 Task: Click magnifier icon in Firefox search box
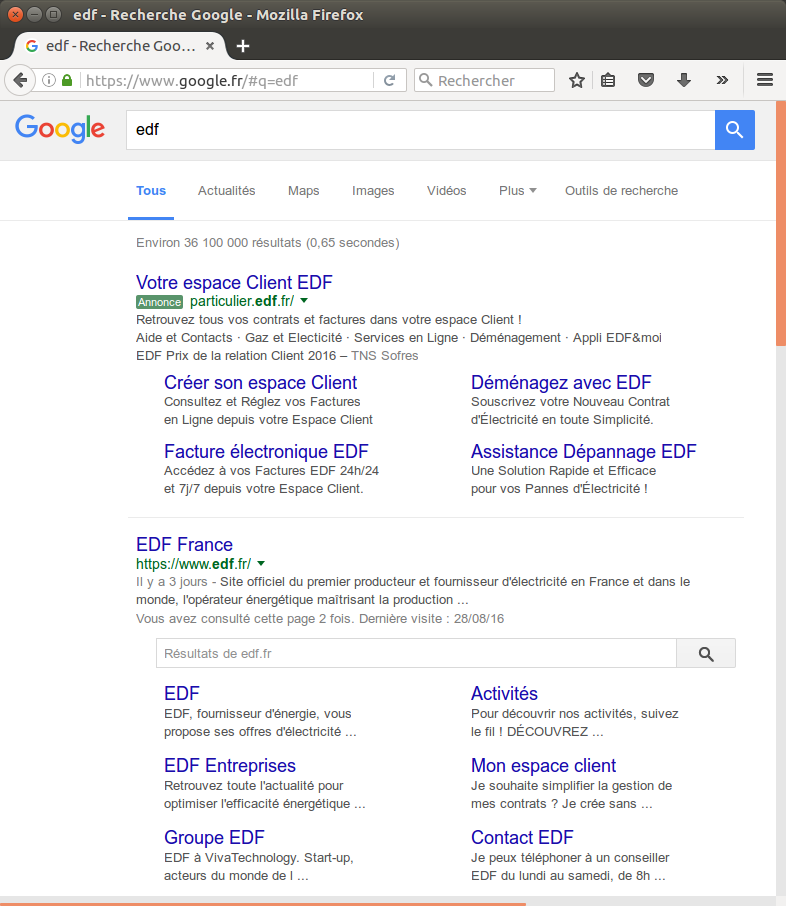[425, 80]
